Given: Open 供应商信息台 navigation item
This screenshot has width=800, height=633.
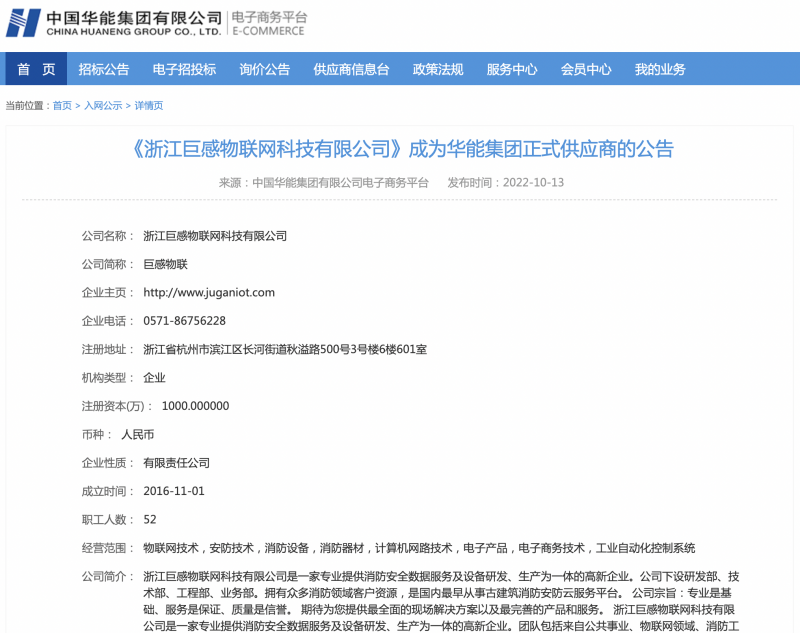Looking at the screenshot, I should (x=351, y=69).
